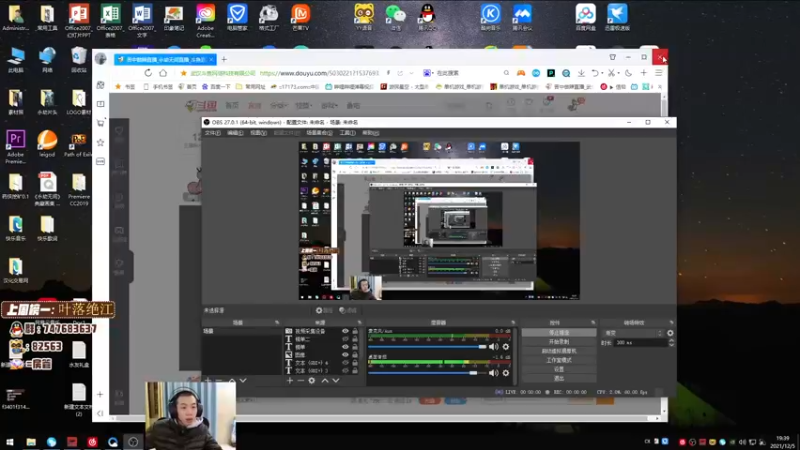Viewport: 800px width, 450px height.
Task: Click the add scene plus icon in OBS
Action: point(208,381)
